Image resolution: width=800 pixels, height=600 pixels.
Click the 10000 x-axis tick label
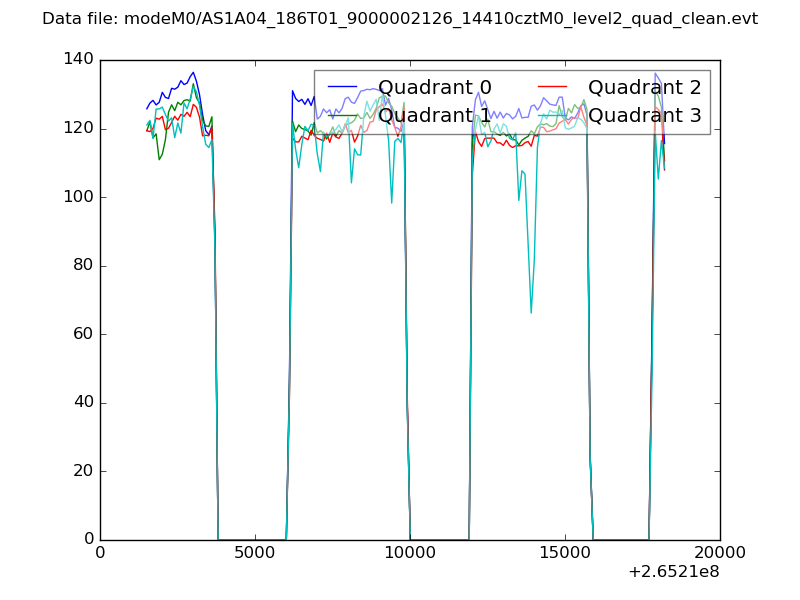(x=410, y=553)
